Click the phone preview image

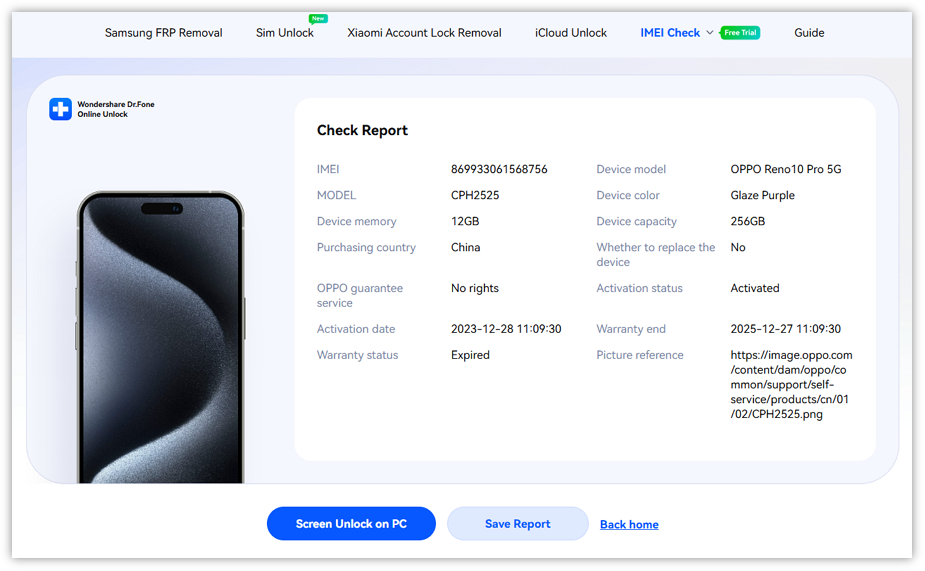[x=160, y=337]
